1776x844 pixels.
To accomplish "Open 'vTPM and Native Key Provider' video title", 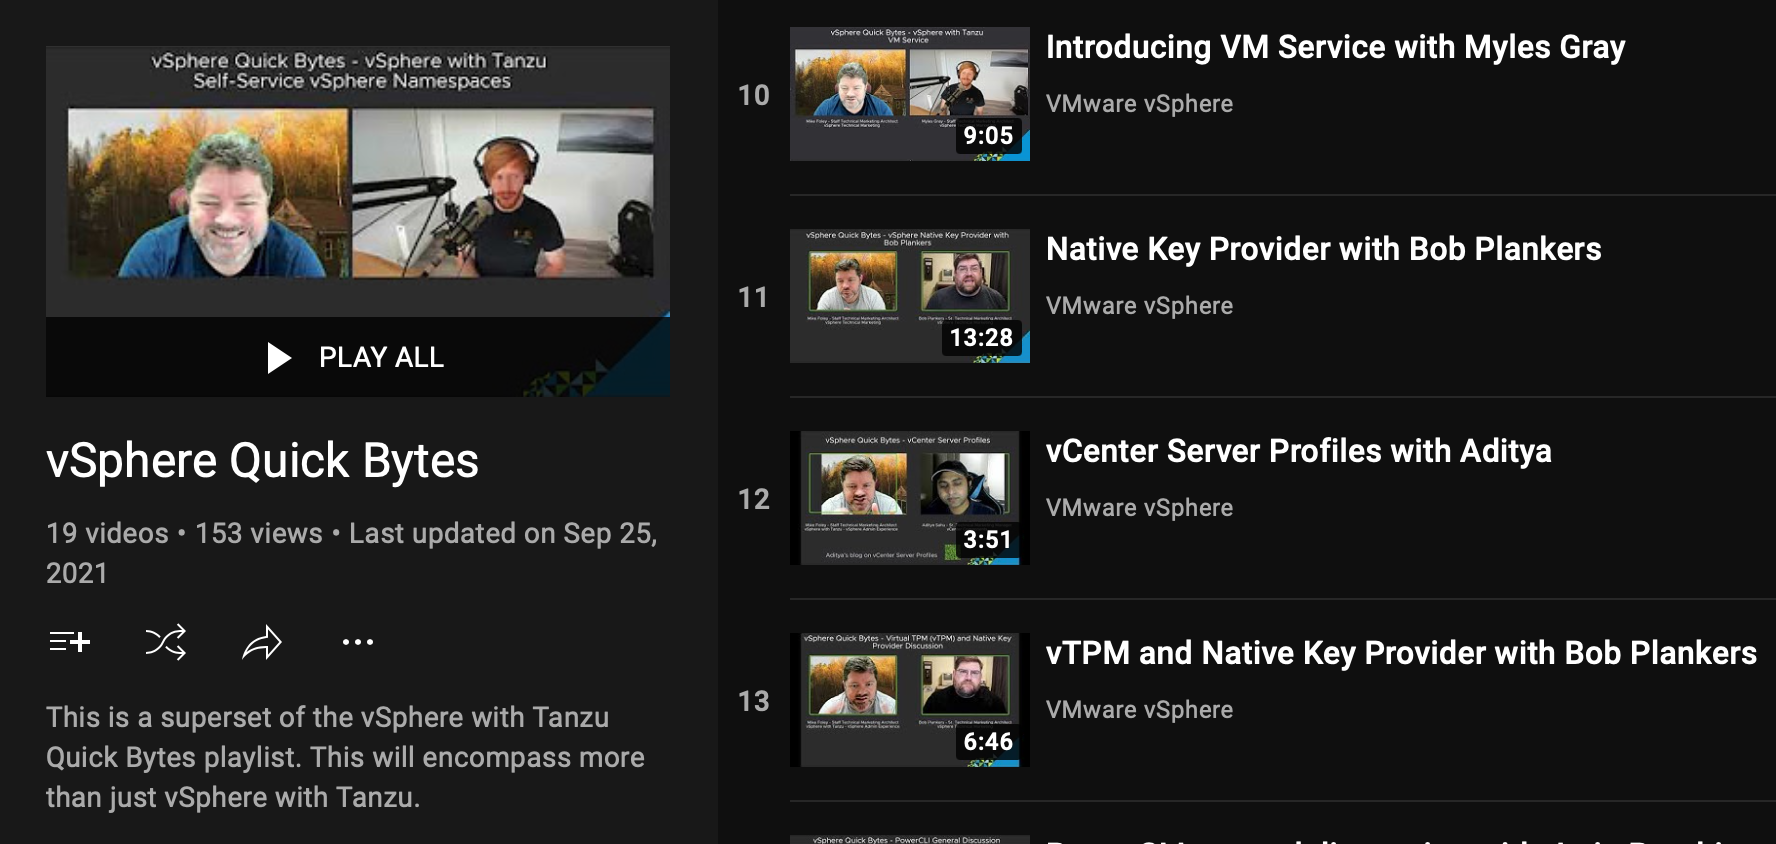I will [x=1401, y=653].
